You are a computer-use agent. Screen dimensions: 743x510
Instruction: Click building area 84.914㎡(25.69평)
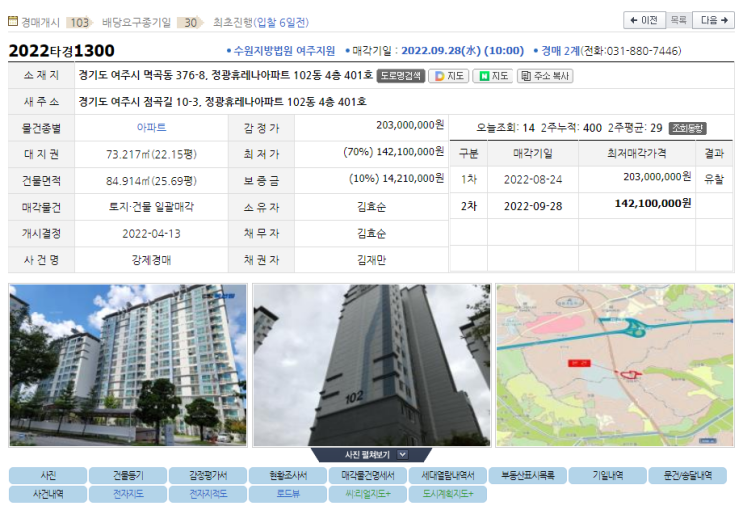tap(151, 181)
